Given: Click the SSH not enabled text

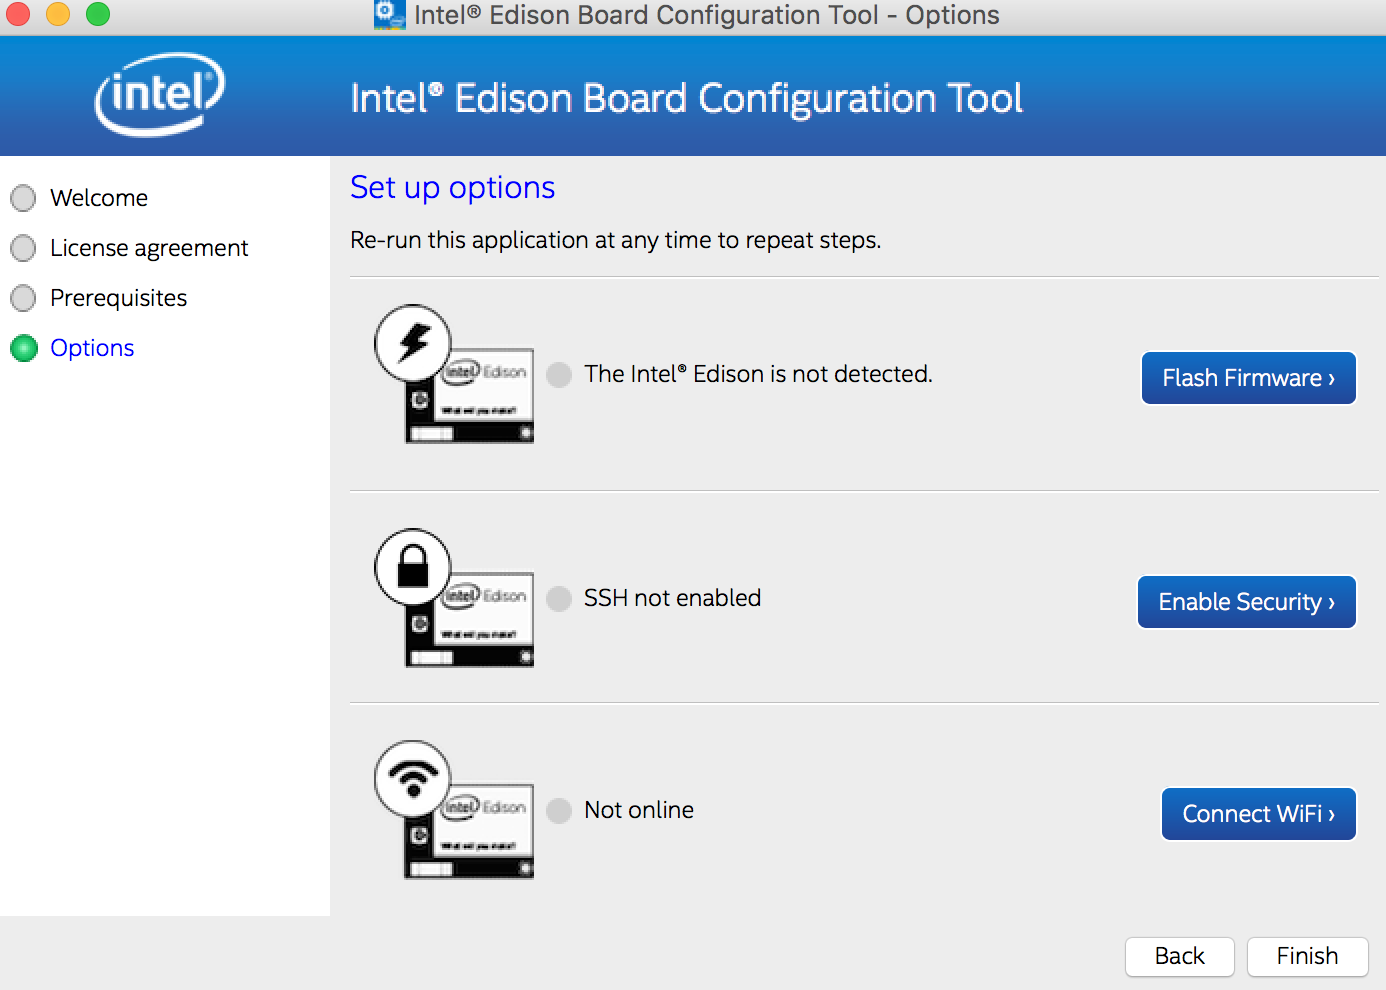Looking at the screenshot, I should point(672,598).
